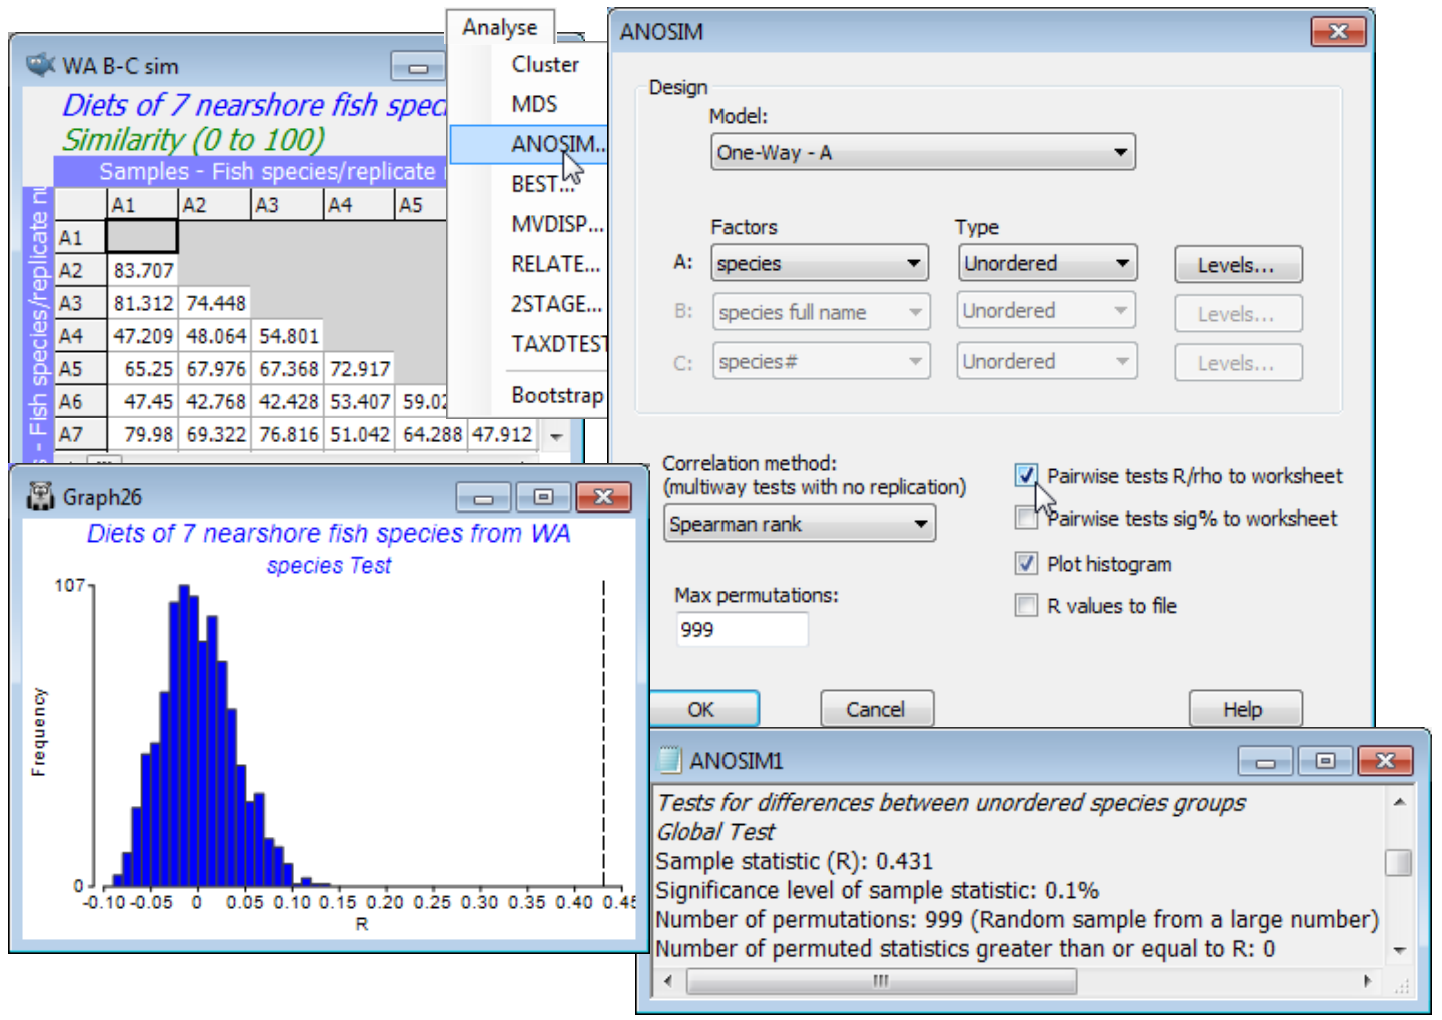Image resolution: width=1442 pixels, height=1020 pixels.
Task: Click ANOSIM1 scroll up arrow
Action: (x=1399, y=802)
